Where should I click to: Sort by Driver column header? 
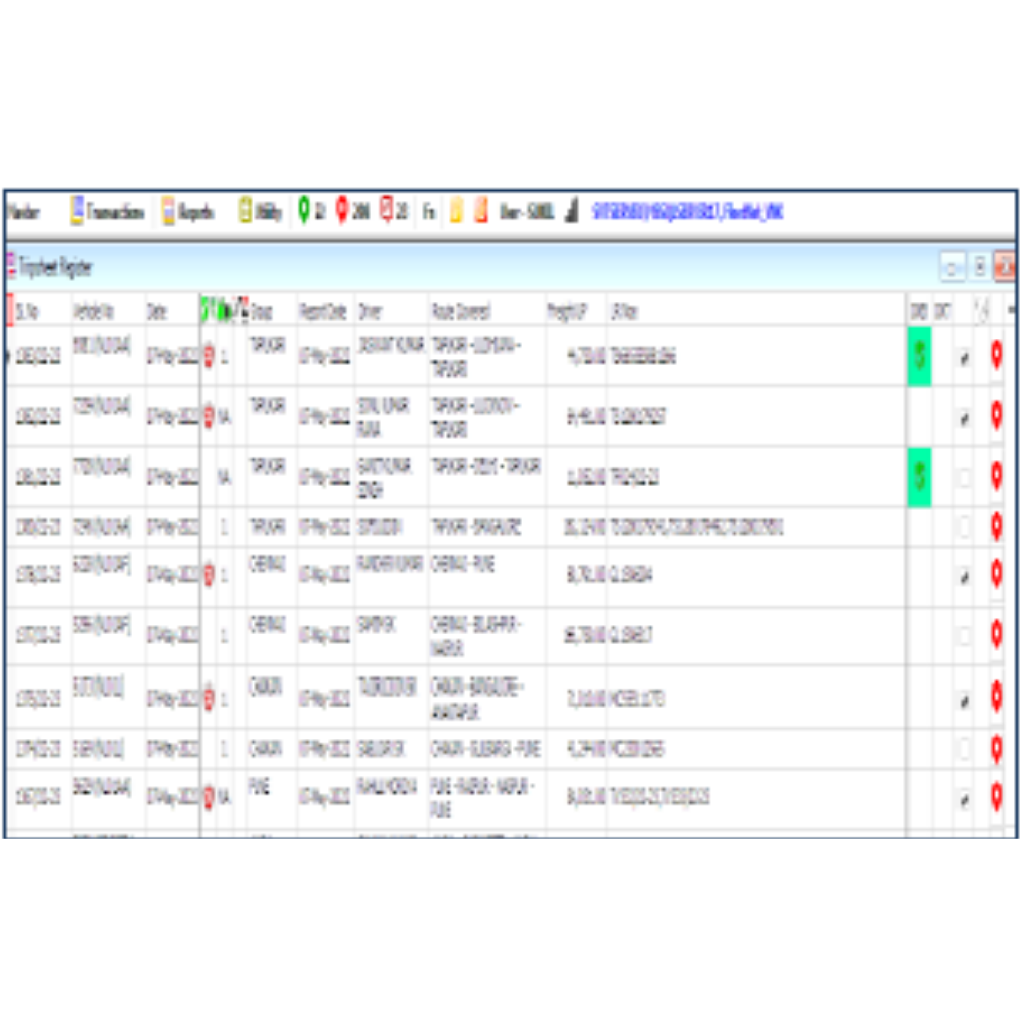click(370, 312)
